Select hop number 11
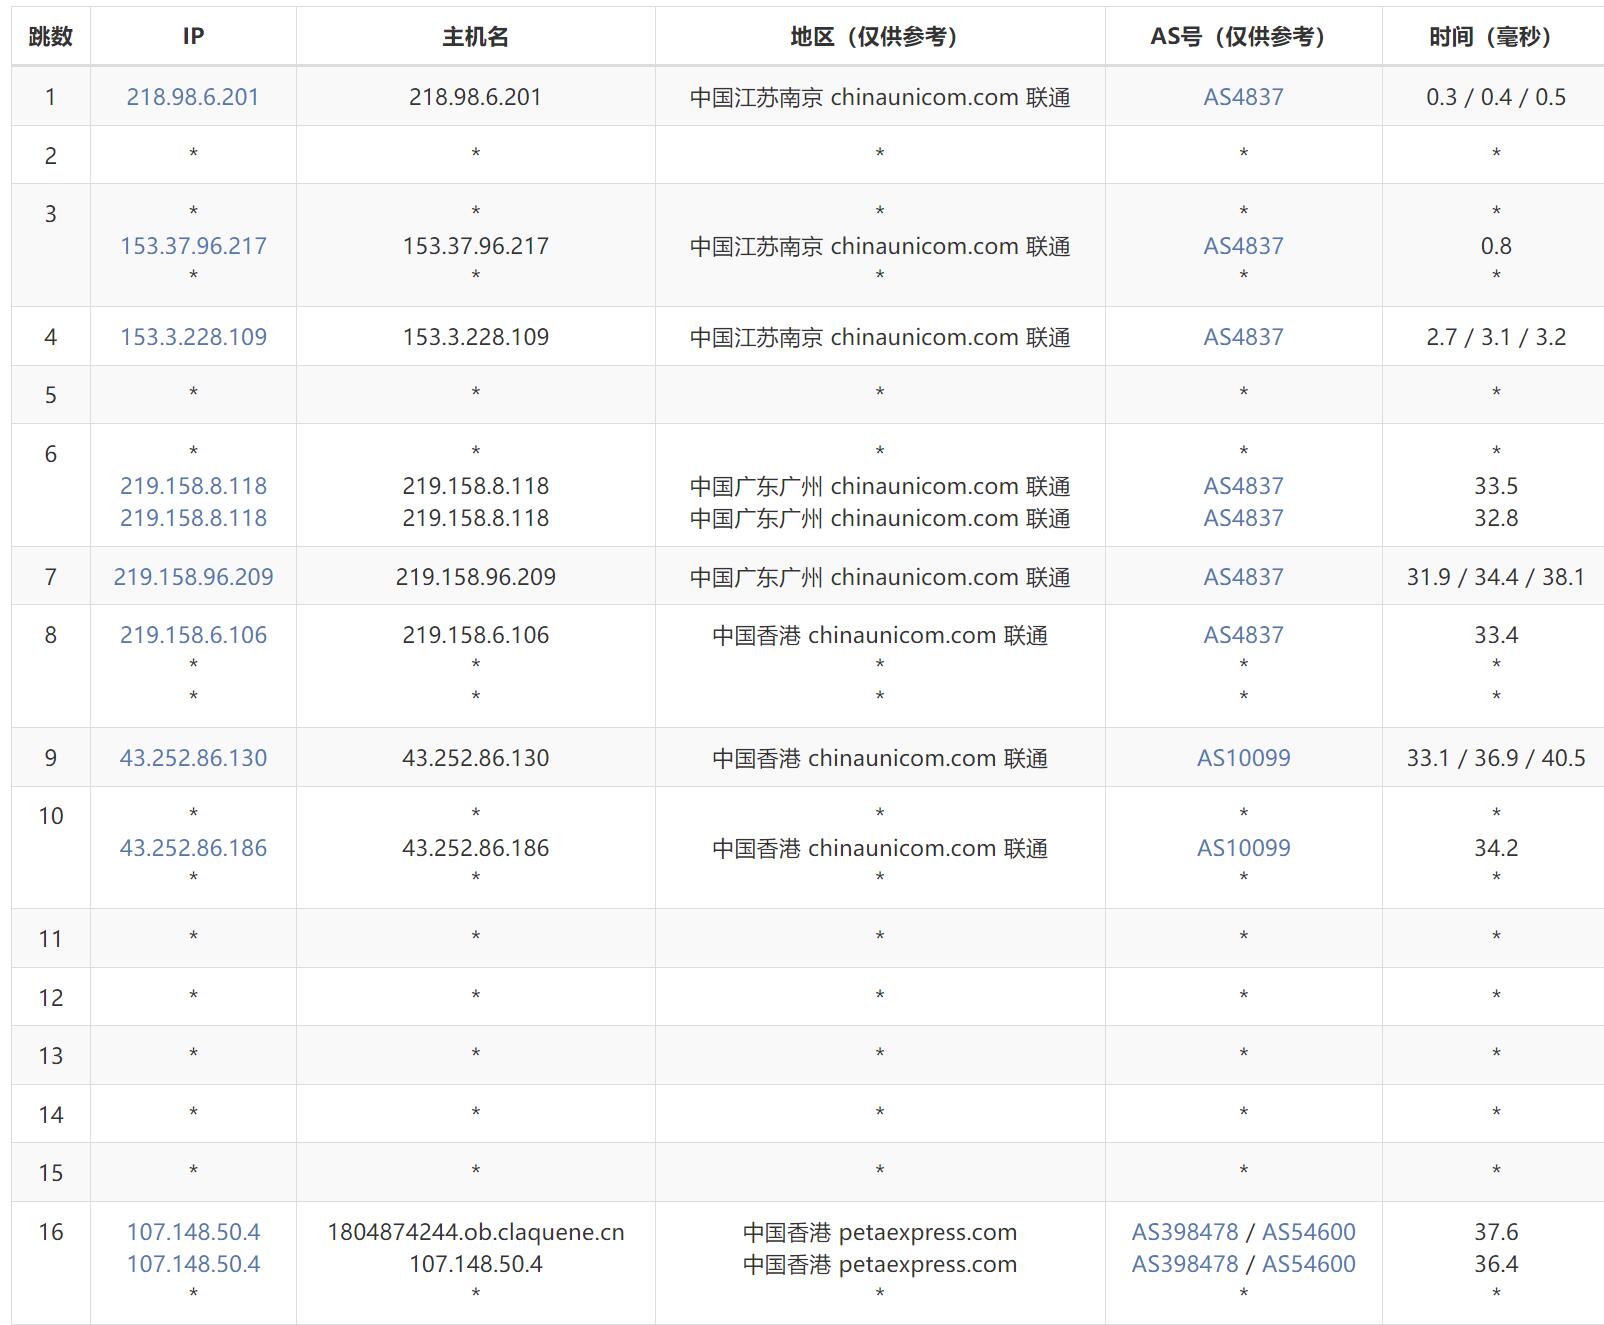The height and width of the screenshot is (1325, 1604). point(51,939)
